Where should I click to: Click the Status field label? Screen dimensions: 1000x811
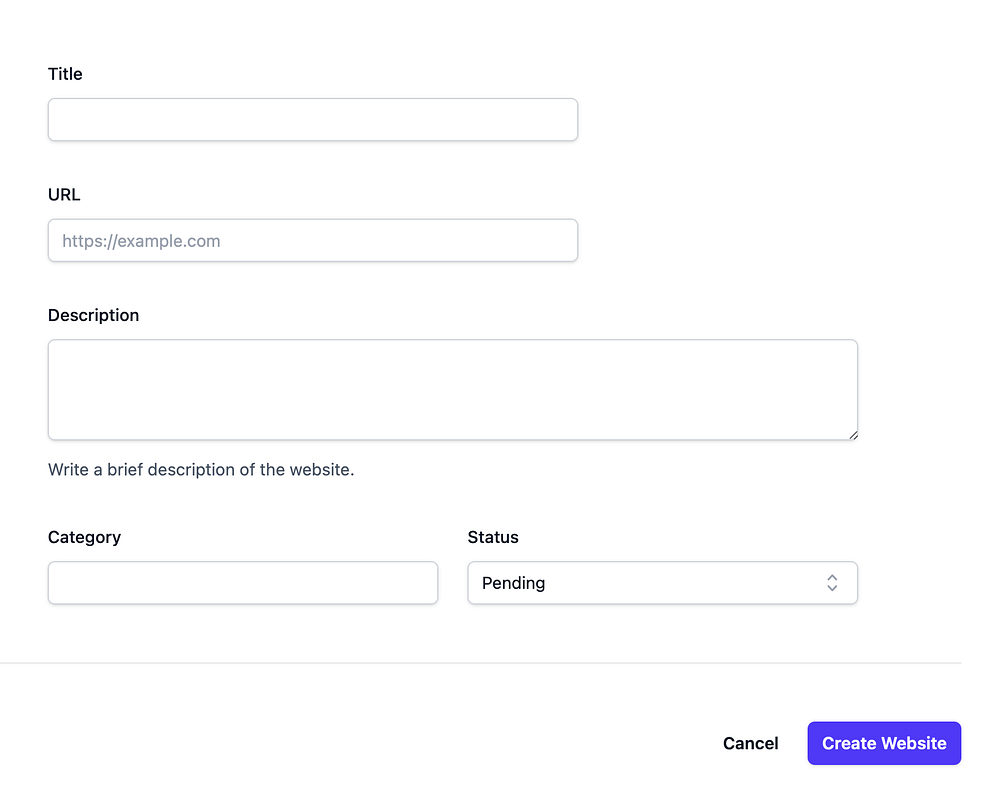493,537
